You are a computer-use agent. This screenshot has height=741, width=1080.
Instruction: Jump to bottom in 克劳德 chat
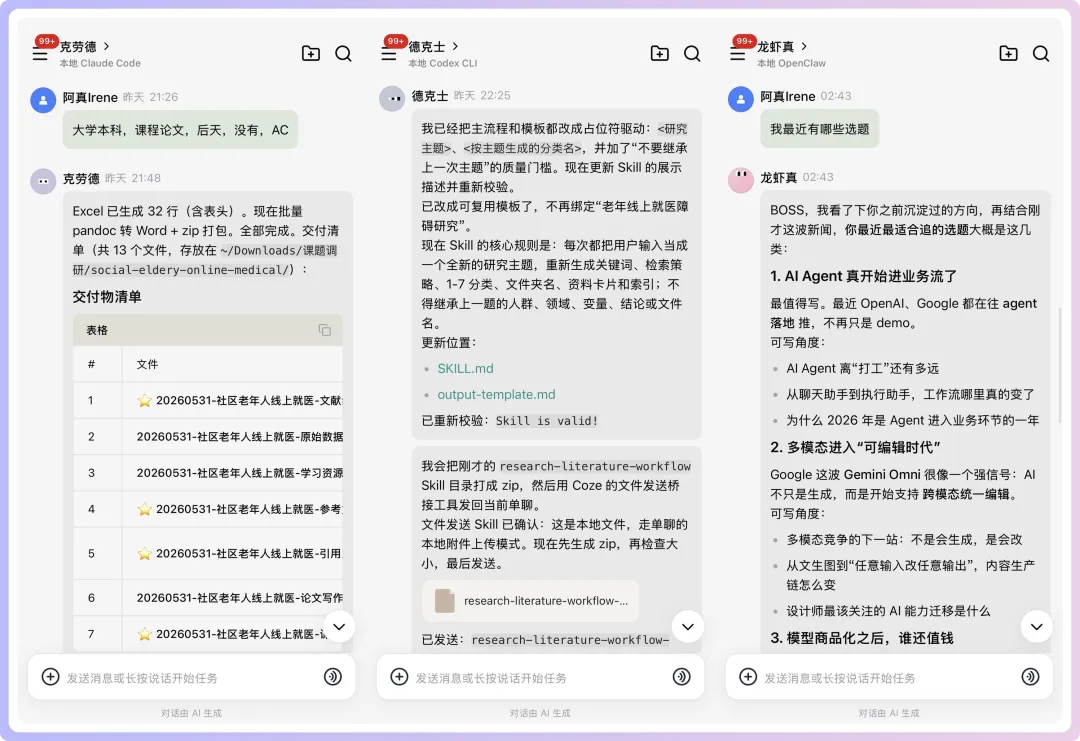[339, 627]
